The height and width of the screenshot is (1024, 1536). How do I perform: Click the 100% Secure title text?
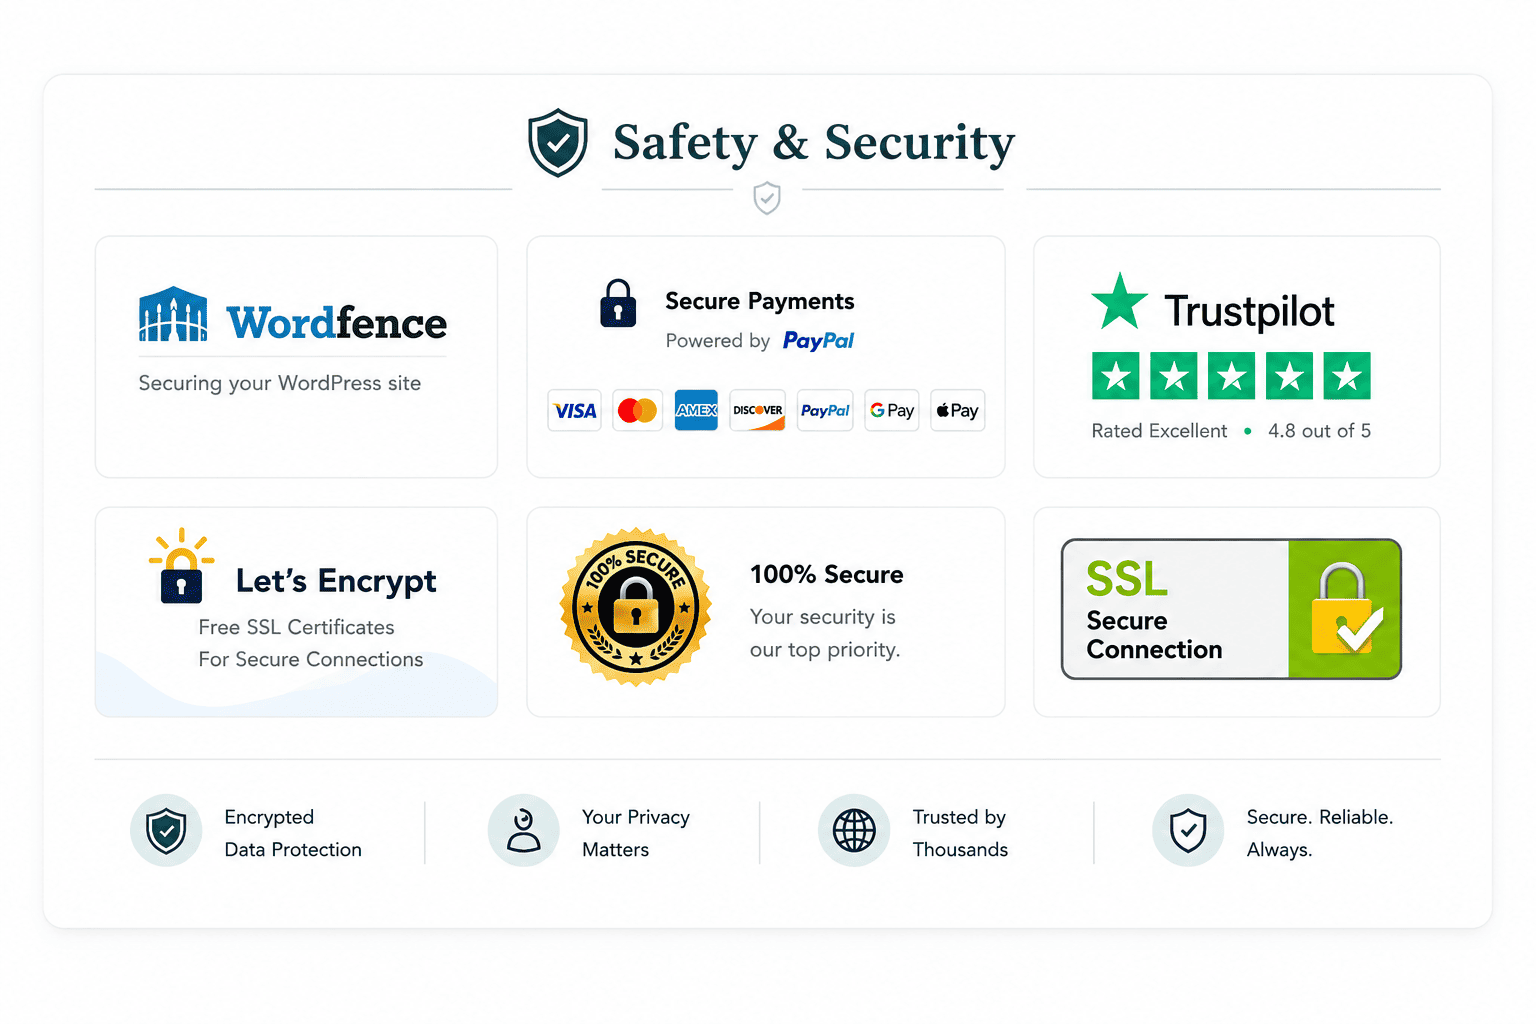tap(827, 574)
